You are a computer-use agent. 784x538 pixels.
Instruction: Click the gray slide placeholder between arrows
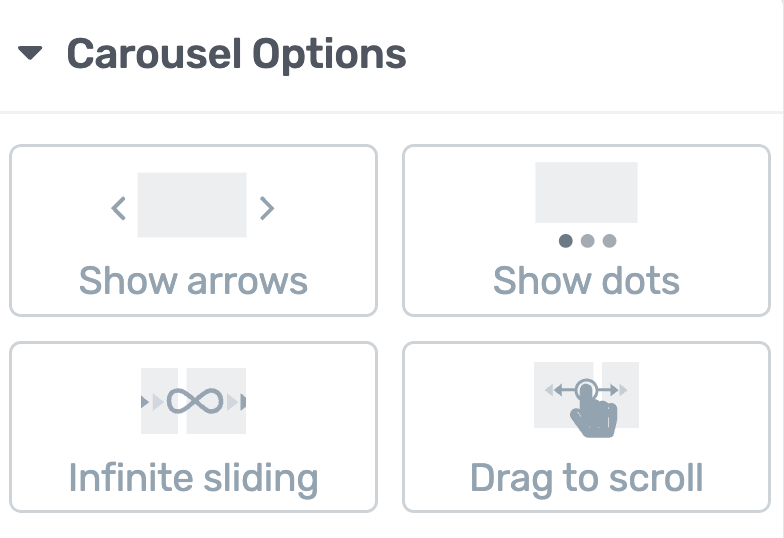point(192,205)
